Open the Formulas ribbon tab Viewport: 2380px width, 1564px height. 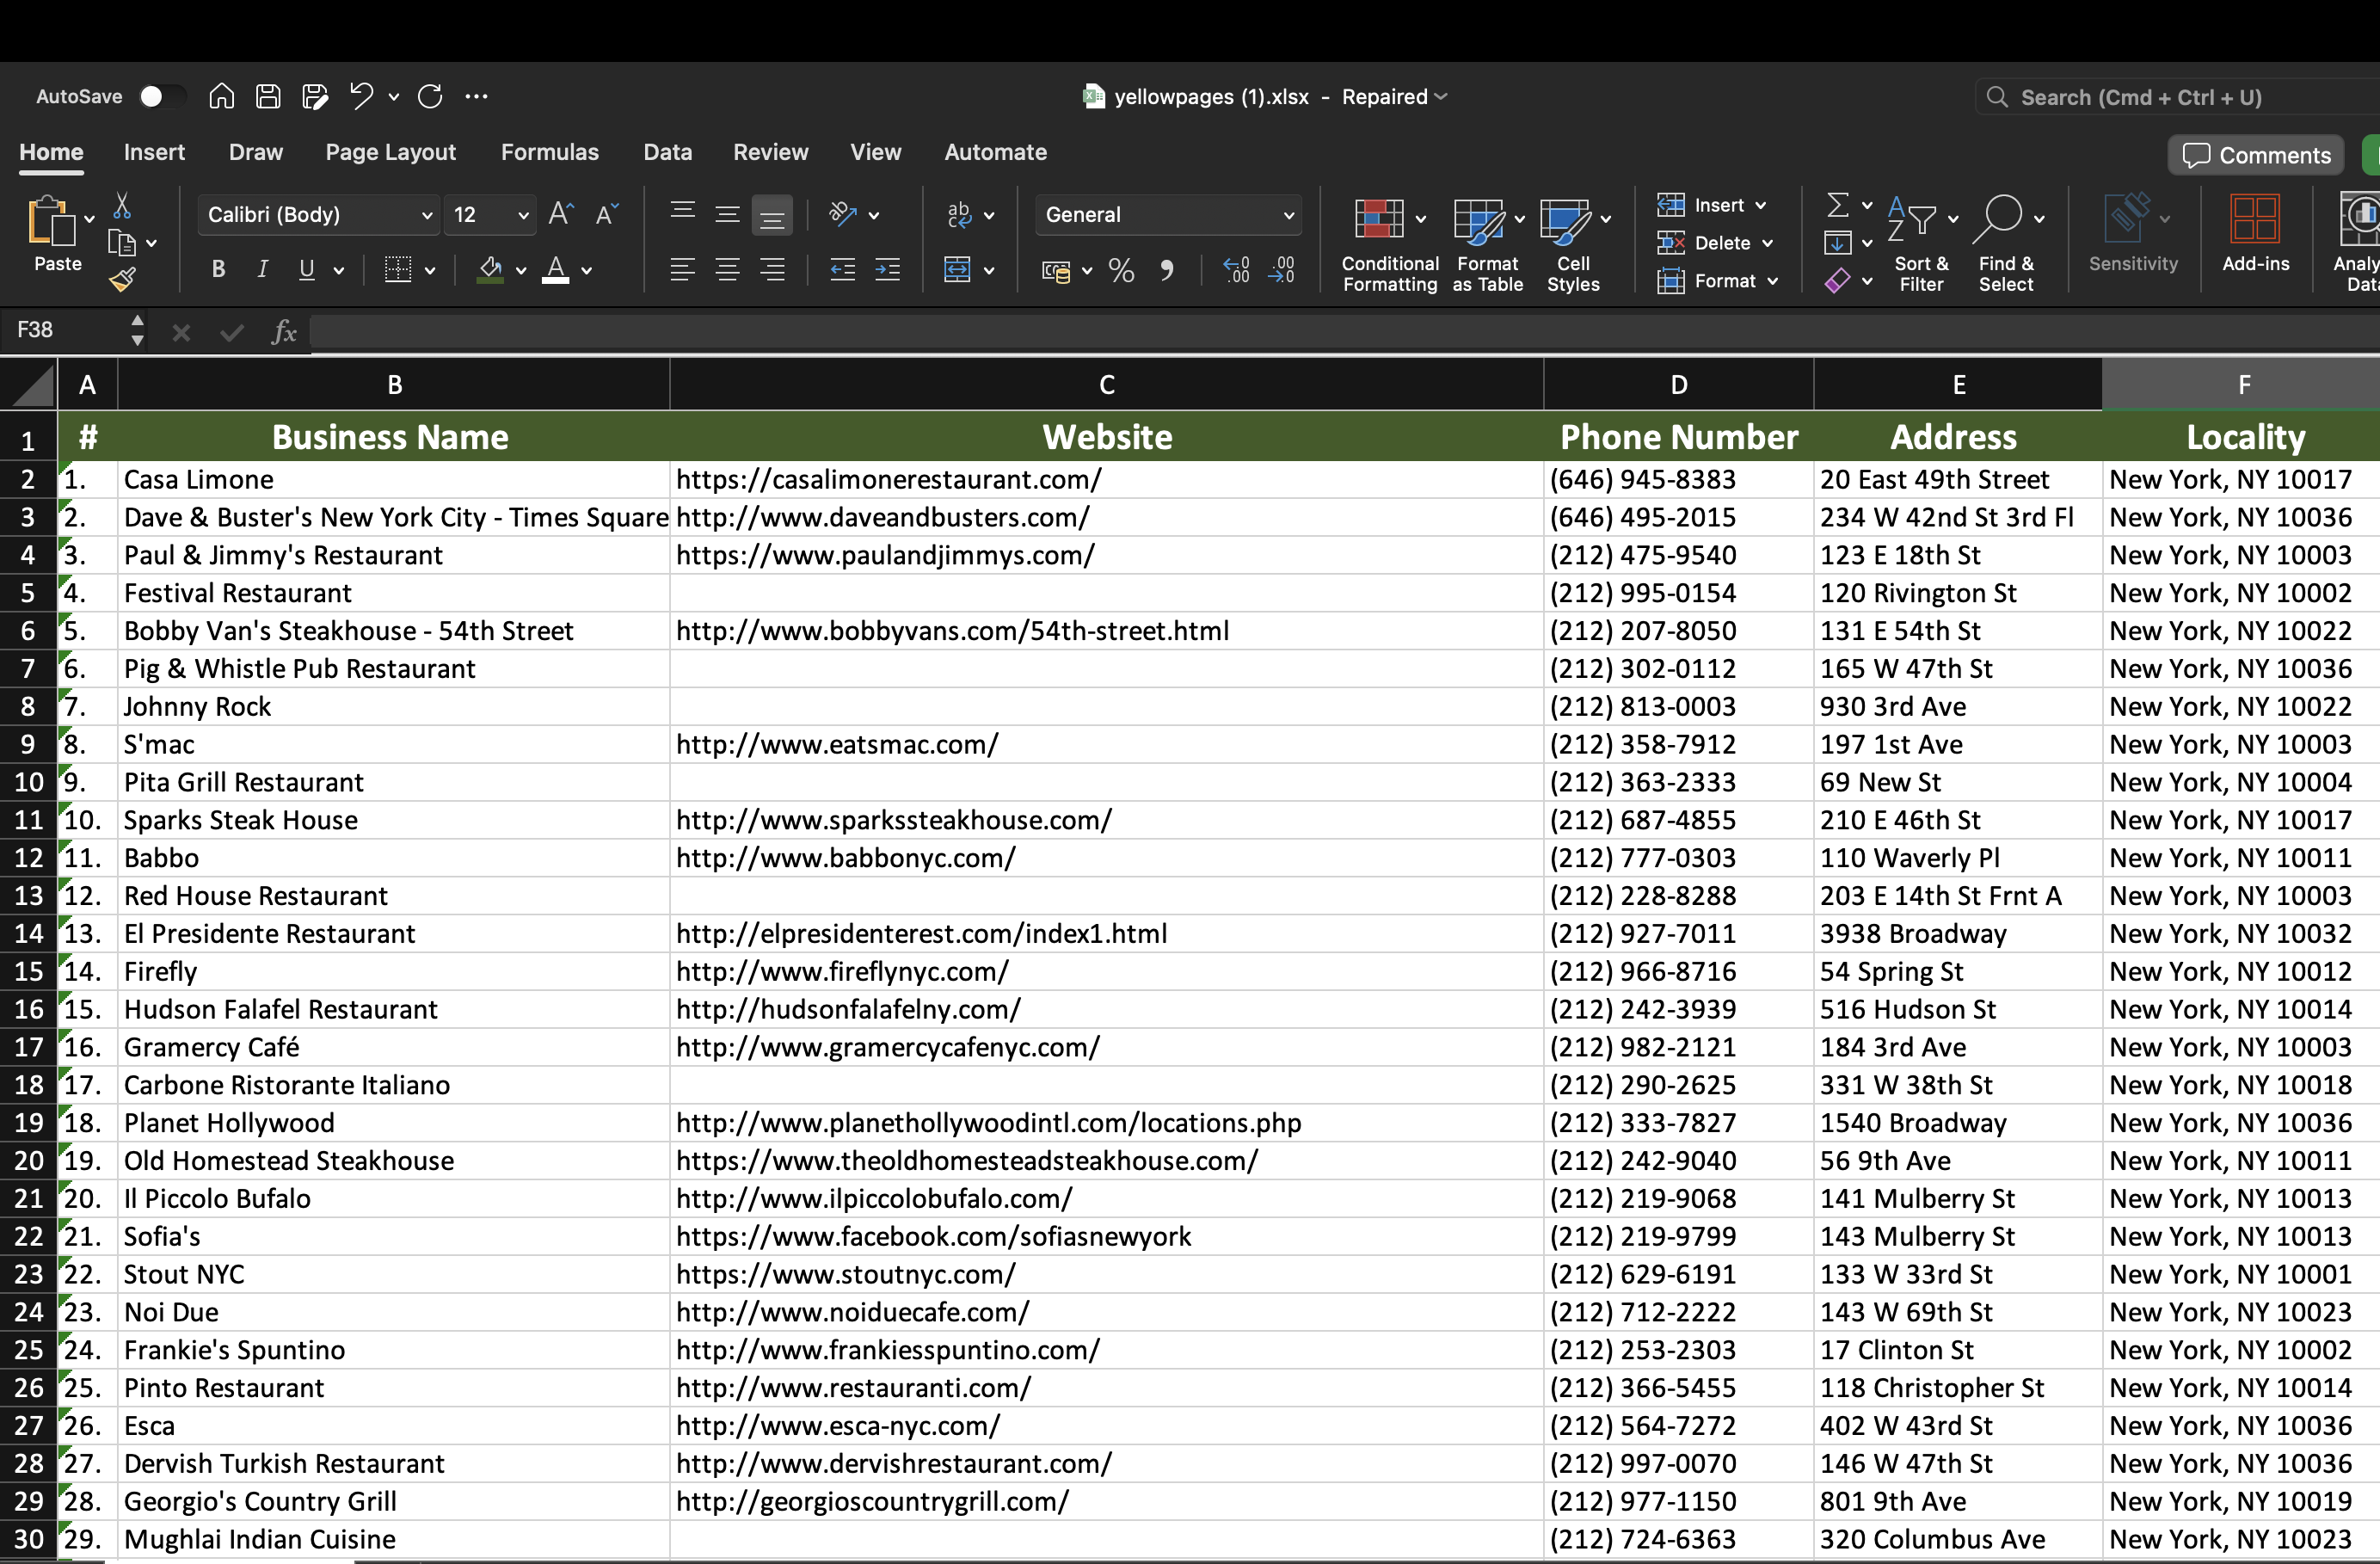pyautogui.click(x=549, y=152)
